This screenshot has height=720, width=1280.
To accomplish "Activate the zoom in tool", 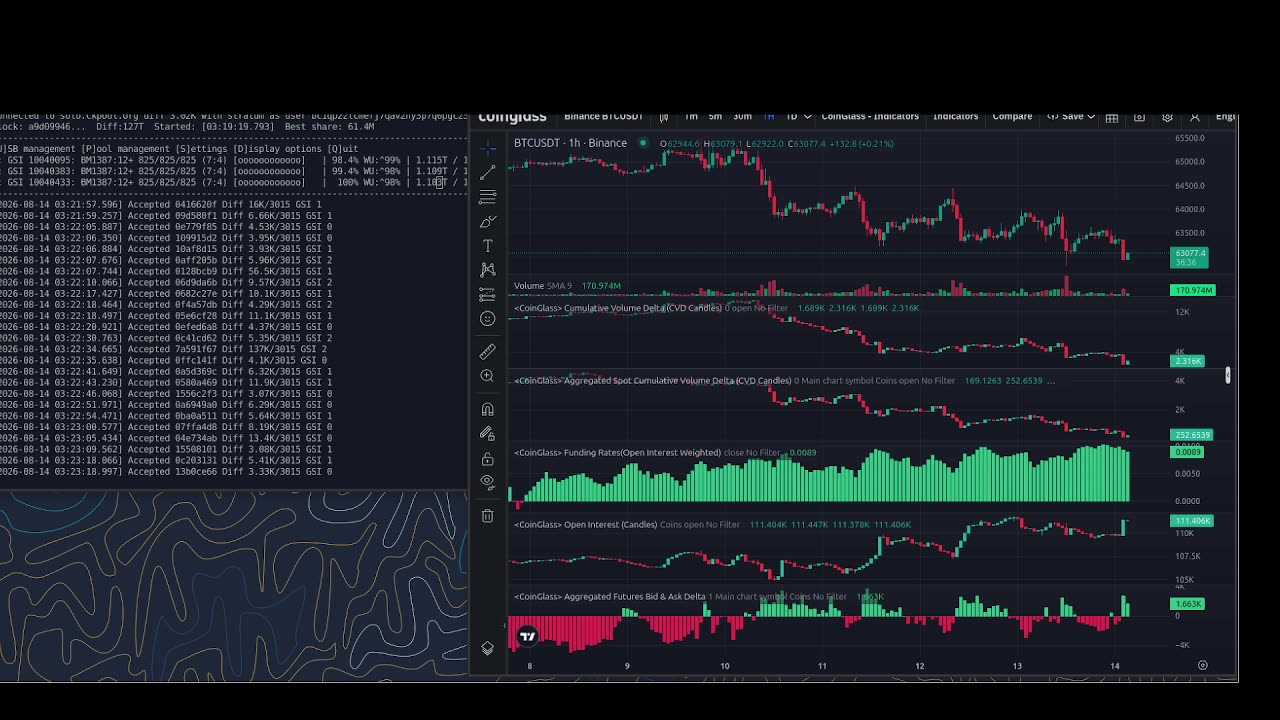I will pyautogui.click(x=487, y=376).
